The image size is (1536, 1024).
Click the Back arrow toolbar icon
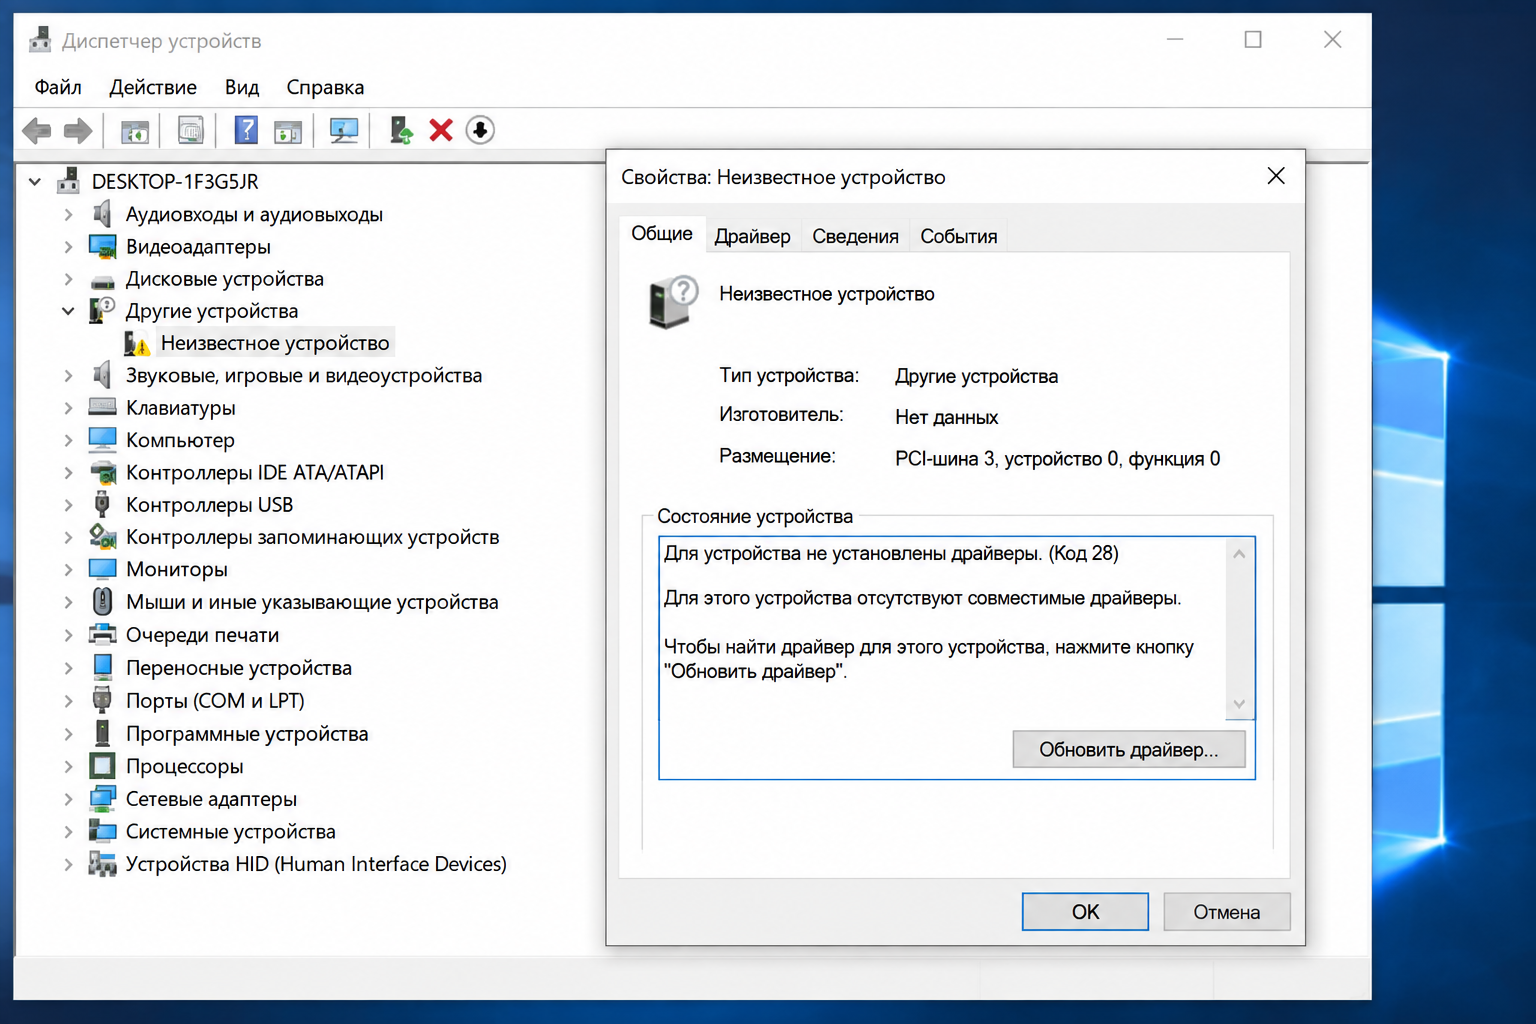[37, 130]
